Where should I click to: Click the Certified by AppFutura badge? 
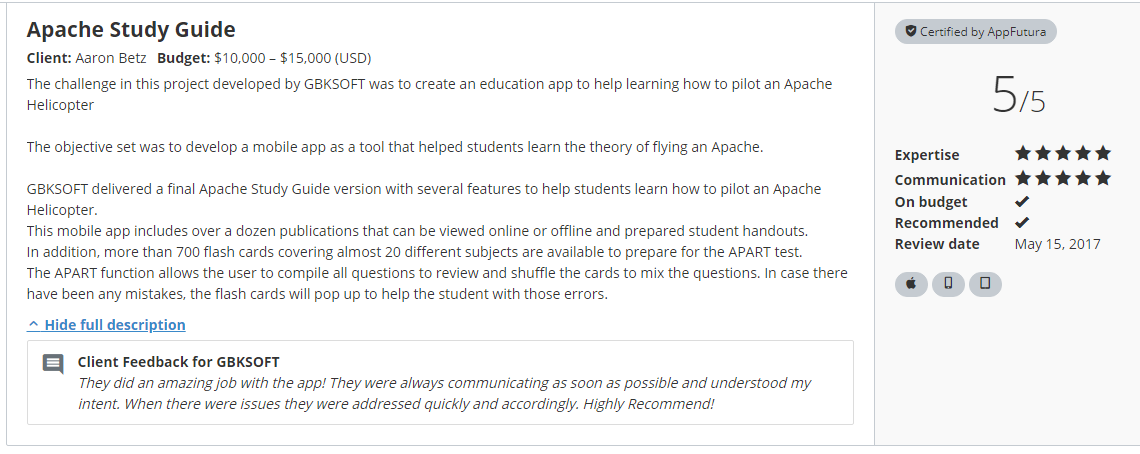976,31
